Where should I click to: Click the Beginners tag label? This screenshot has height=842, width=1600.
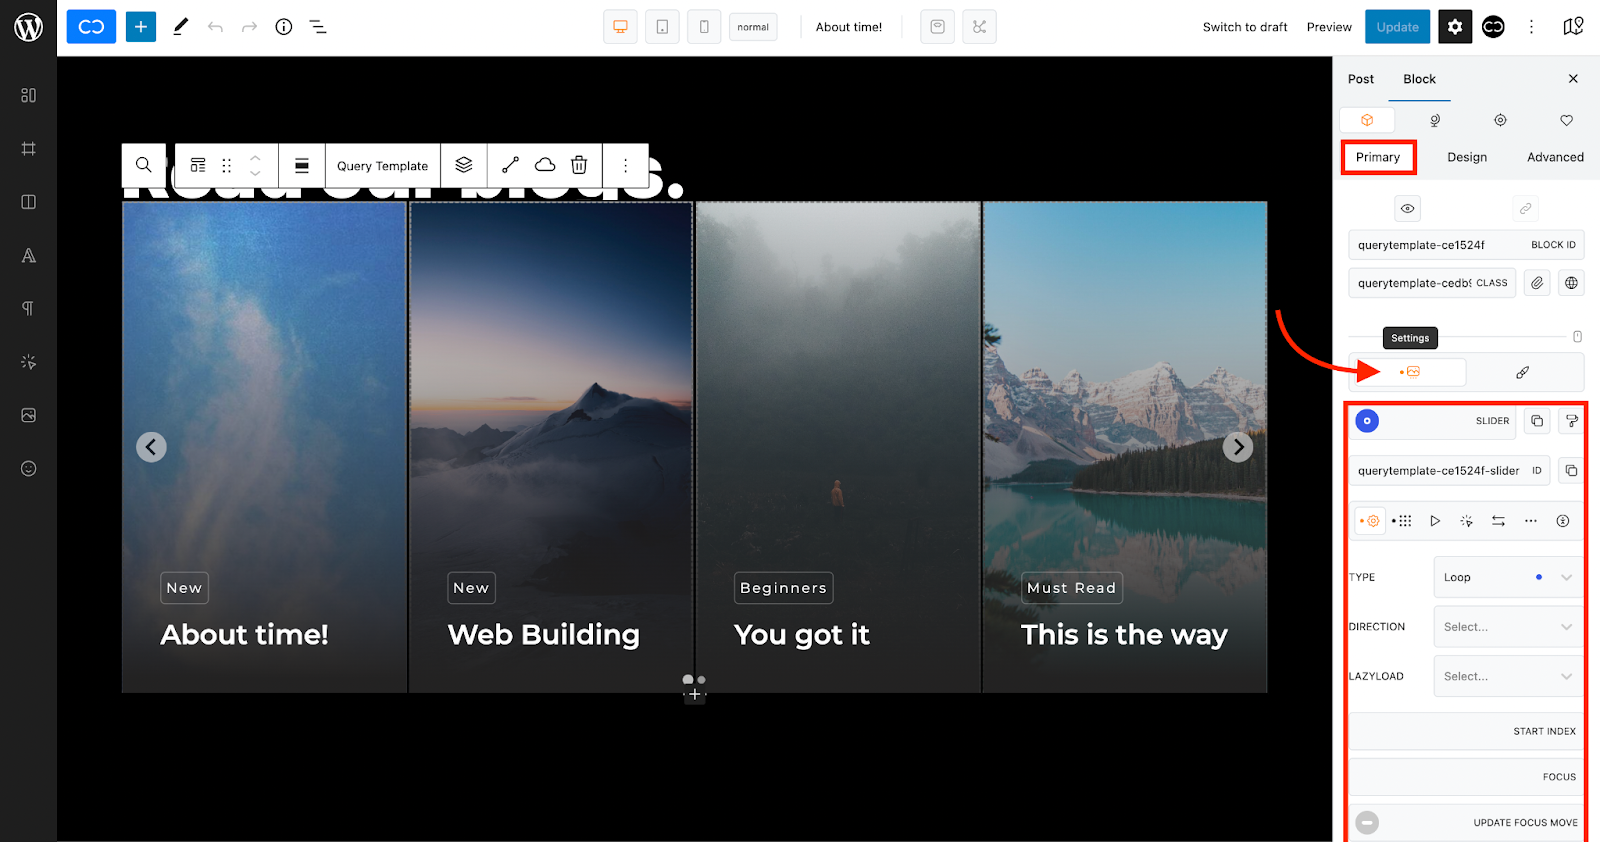tap(783, 588)
